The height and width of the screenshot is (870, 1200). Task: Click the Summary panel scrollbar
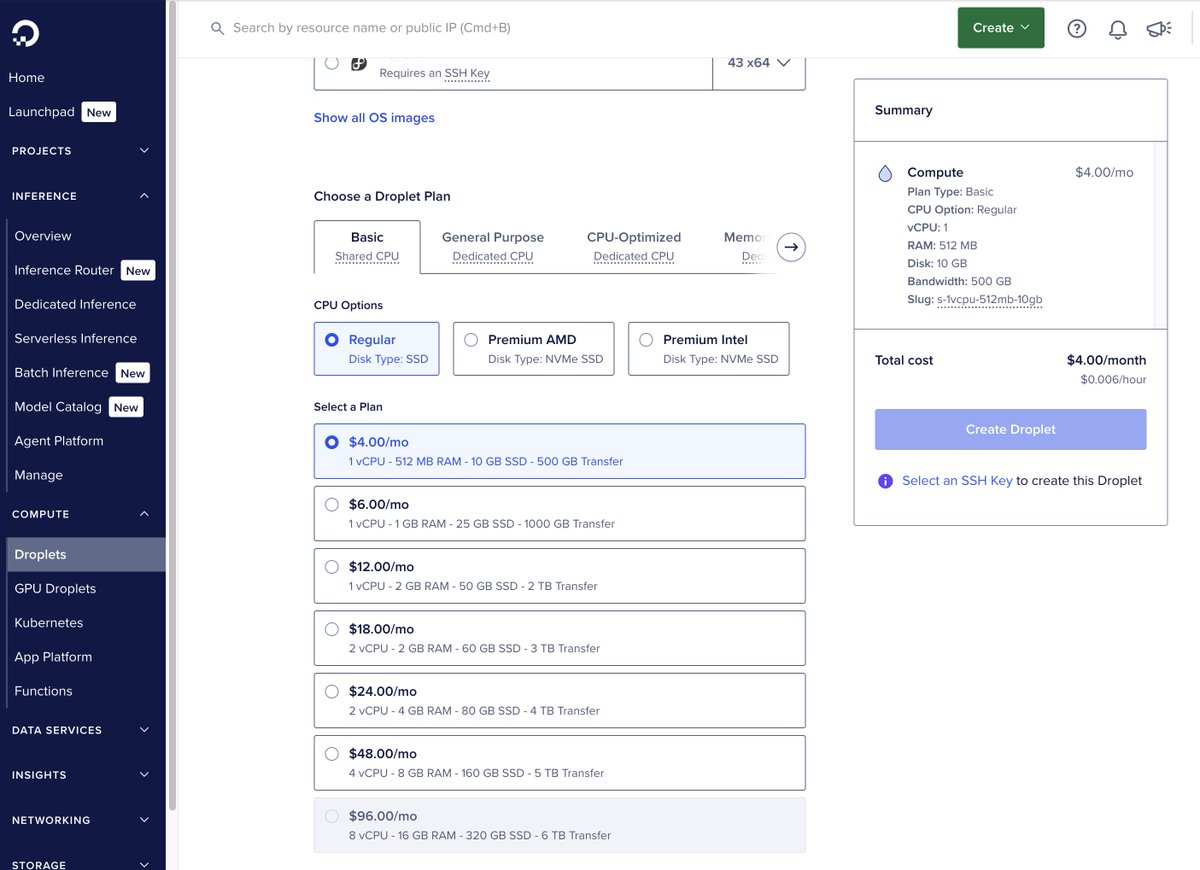click(x=1160, y=235)
